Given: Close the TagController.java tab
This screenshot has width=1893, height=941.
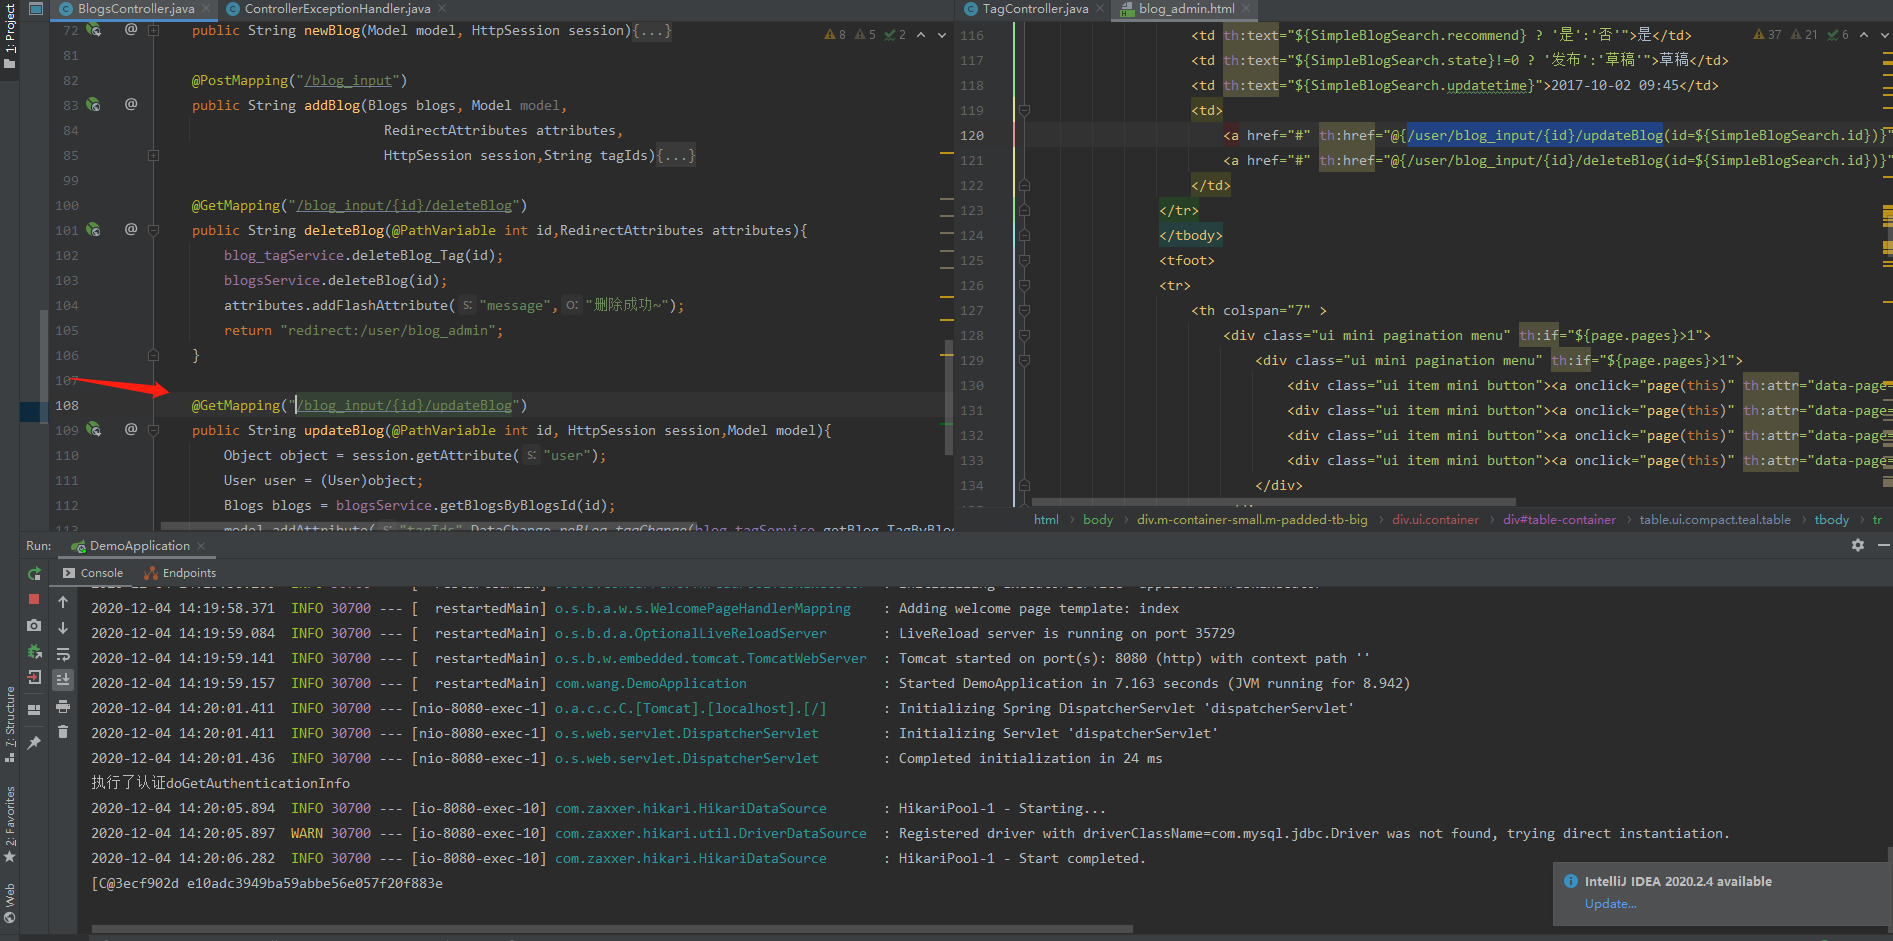Looking at the screenshot, I should [1100, 9].
